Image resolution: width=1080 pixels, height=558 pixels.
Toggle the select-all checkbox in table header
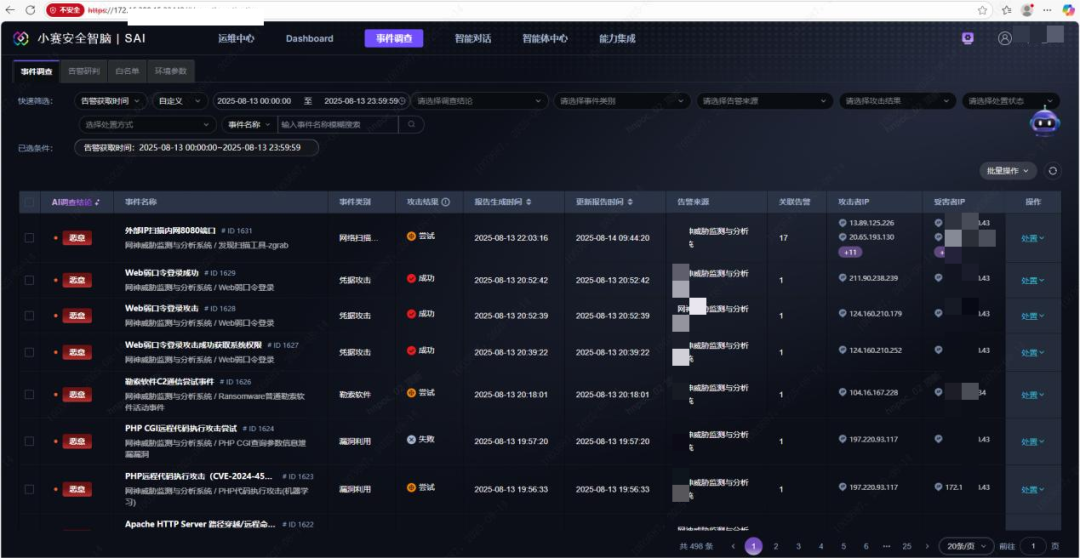point(29,202)
